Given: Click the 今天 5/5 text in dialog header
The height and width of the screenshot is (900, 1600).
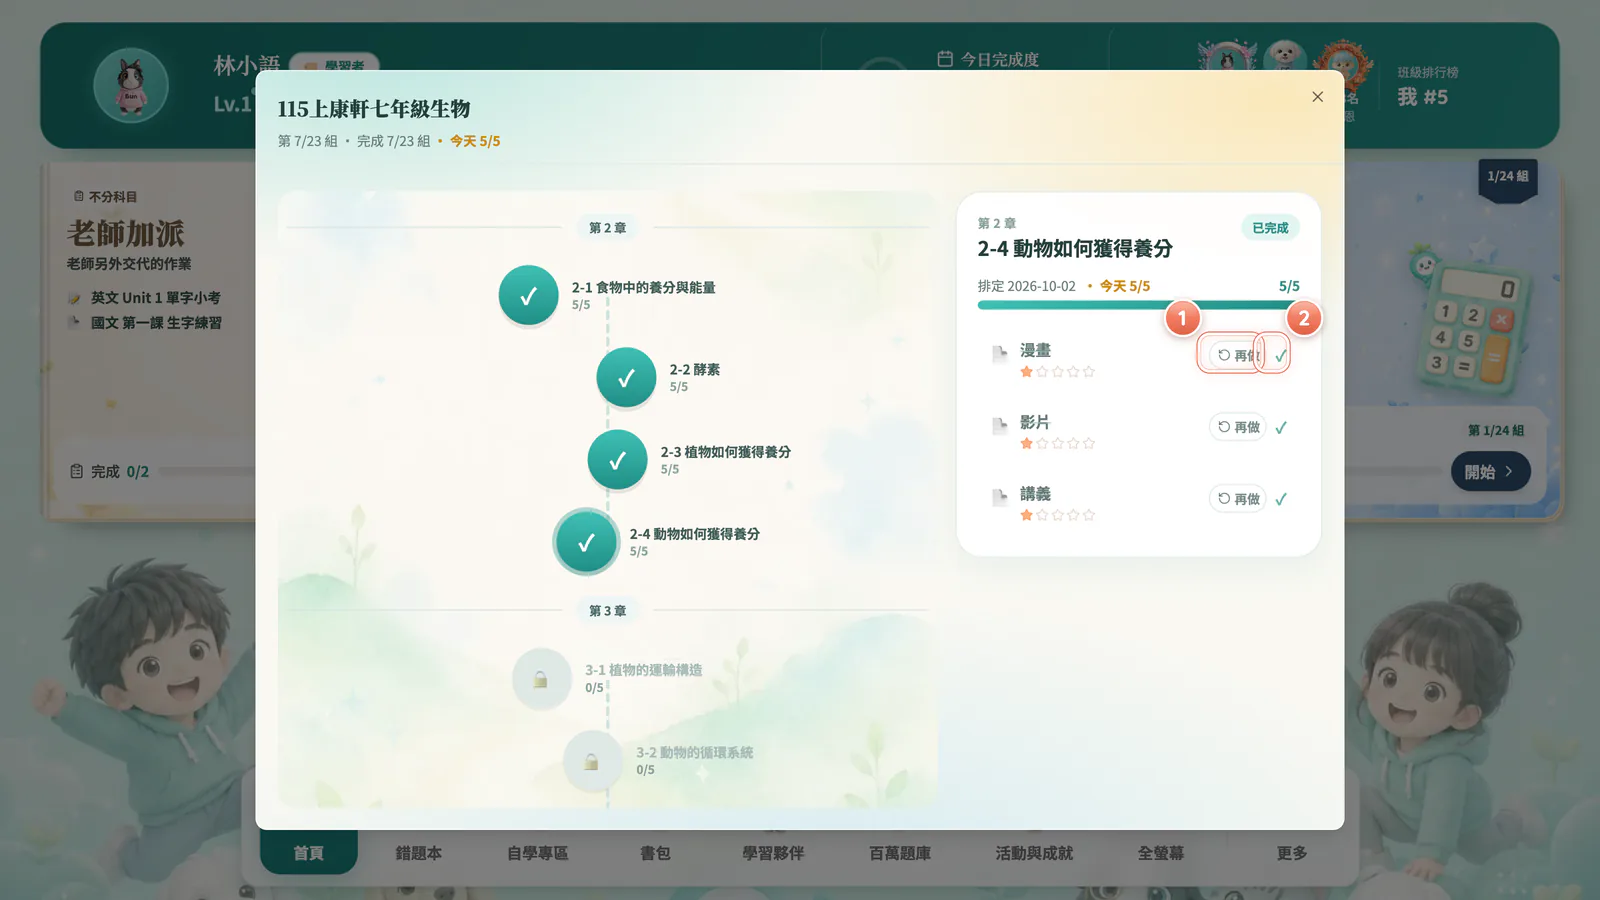Looking at the screenshot, I should point(475,141).
